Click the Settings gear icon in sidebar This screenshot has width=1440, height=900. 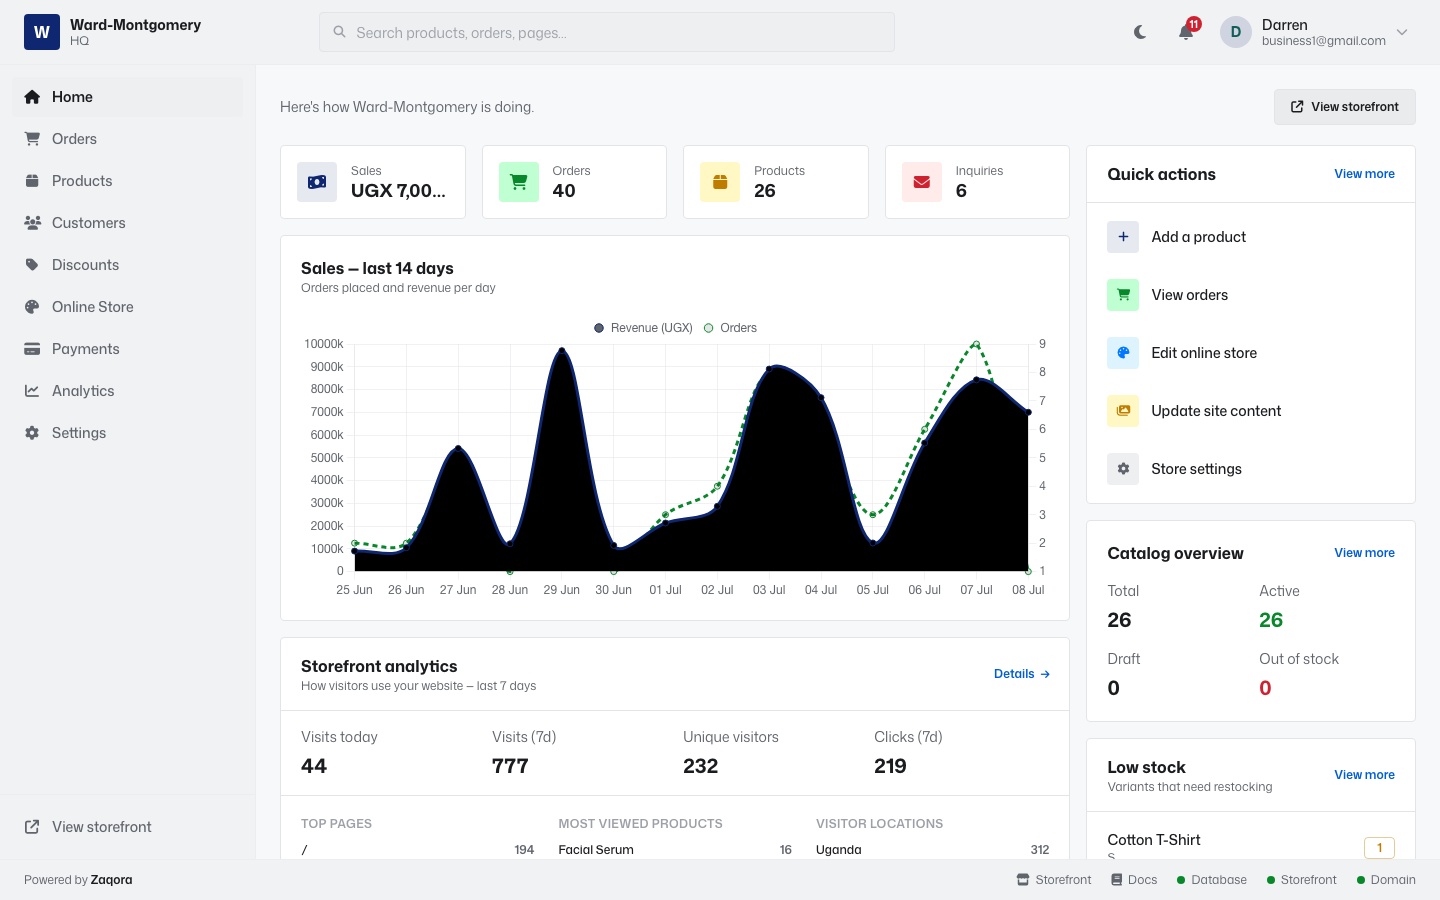tap(32, 433)
